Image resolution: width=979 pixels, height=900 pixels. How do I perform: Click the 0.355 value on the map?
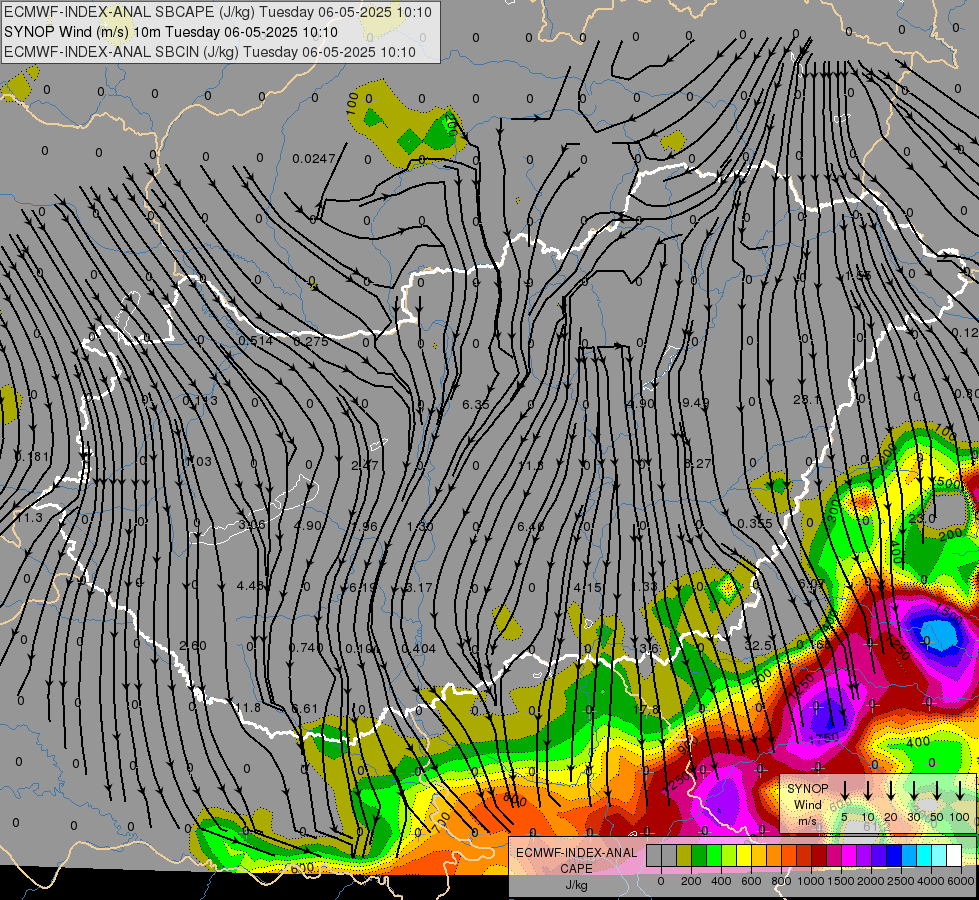pyautogui.click(x=755, y=523)
